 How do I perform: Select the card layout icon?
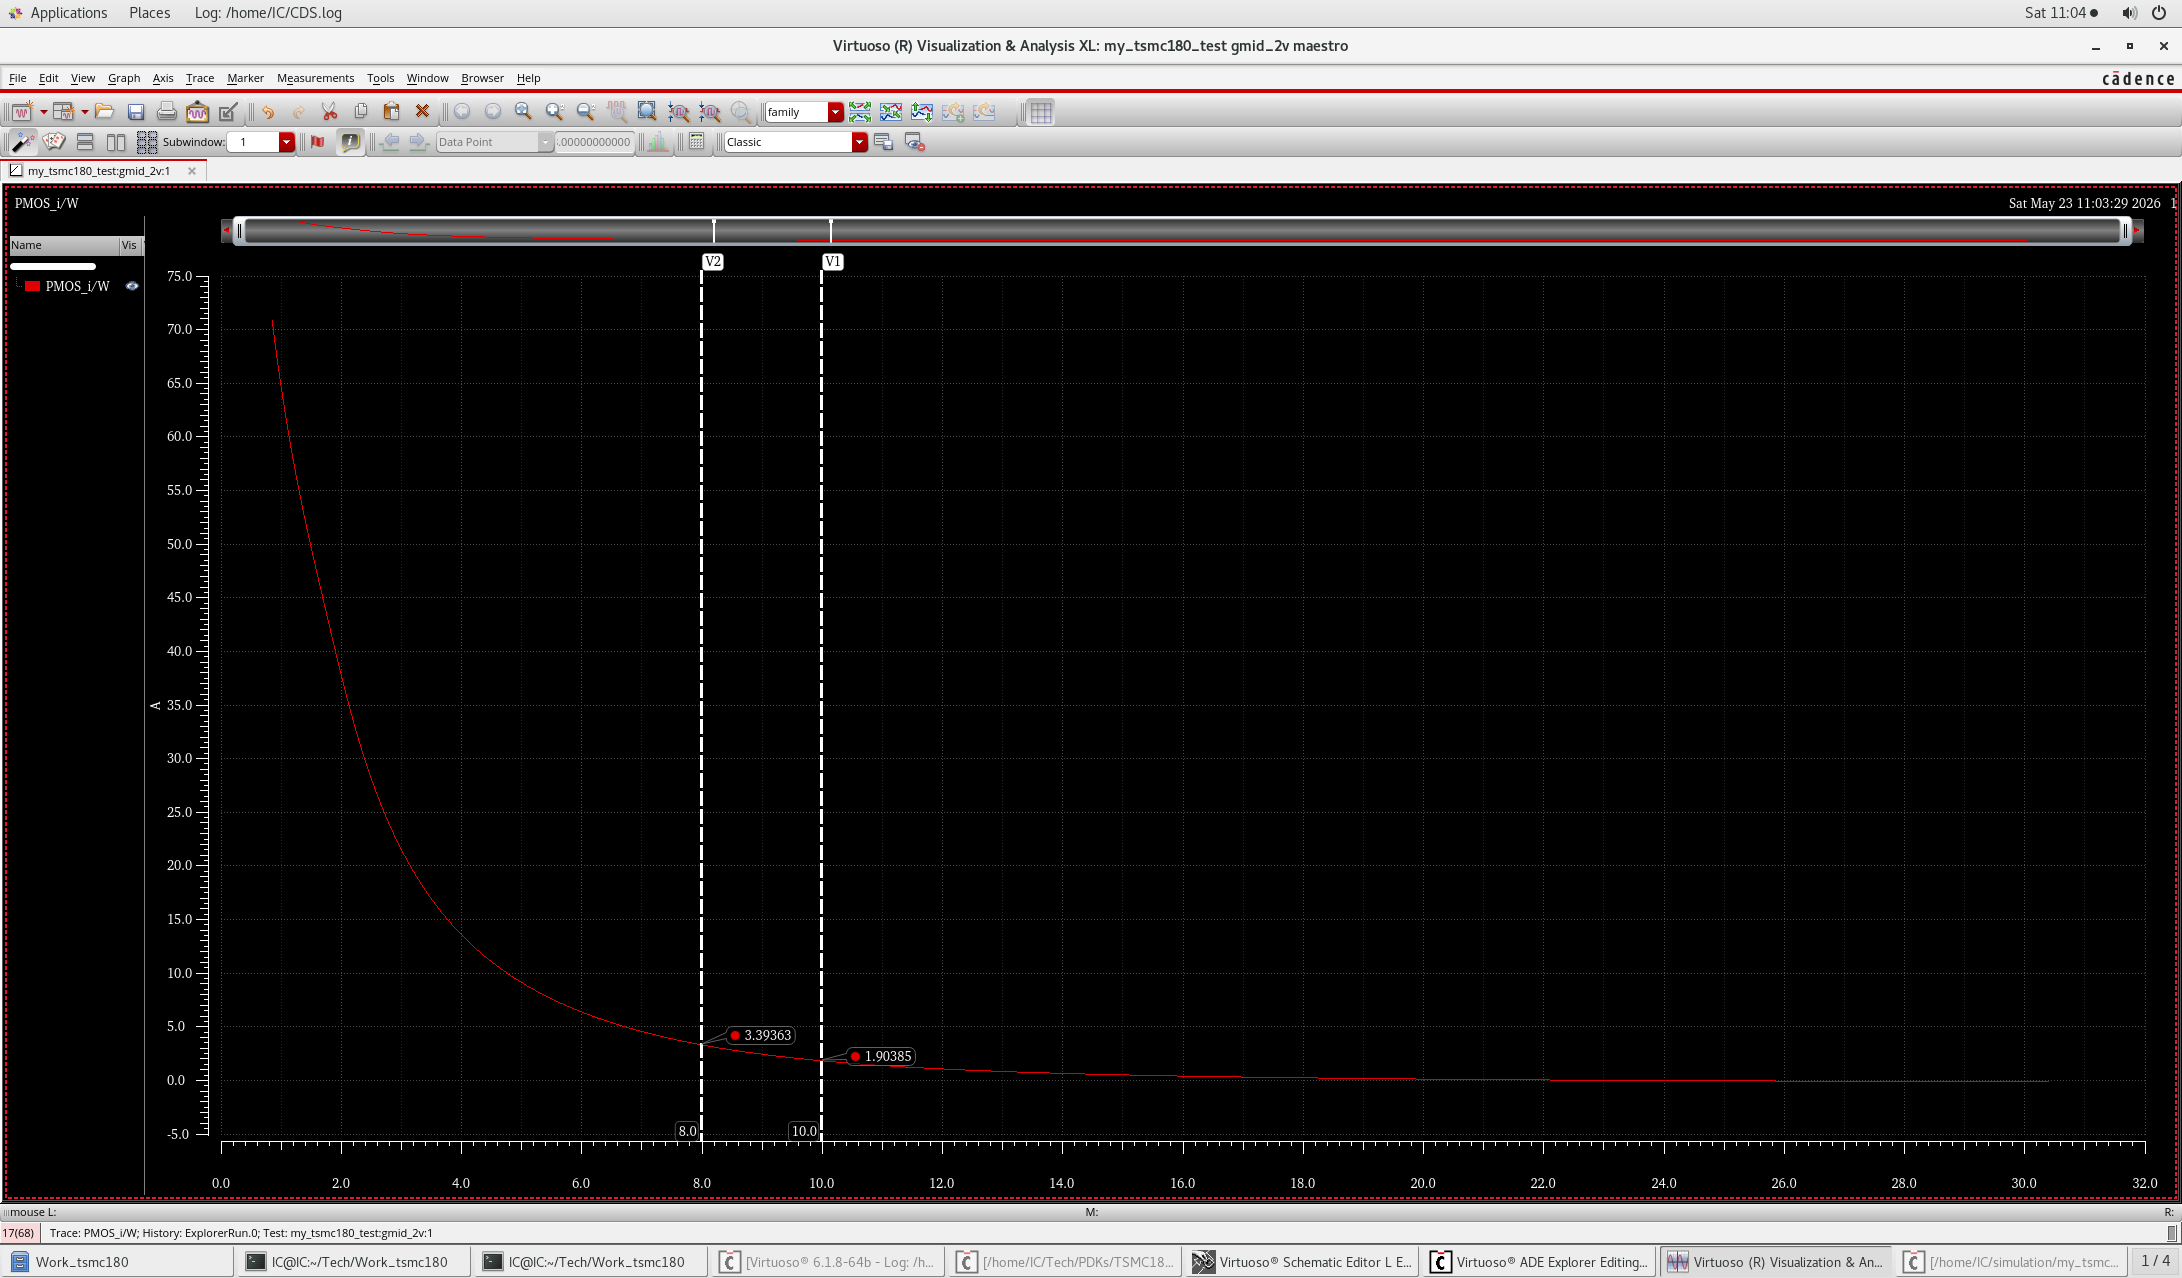[x=54, y=142]
